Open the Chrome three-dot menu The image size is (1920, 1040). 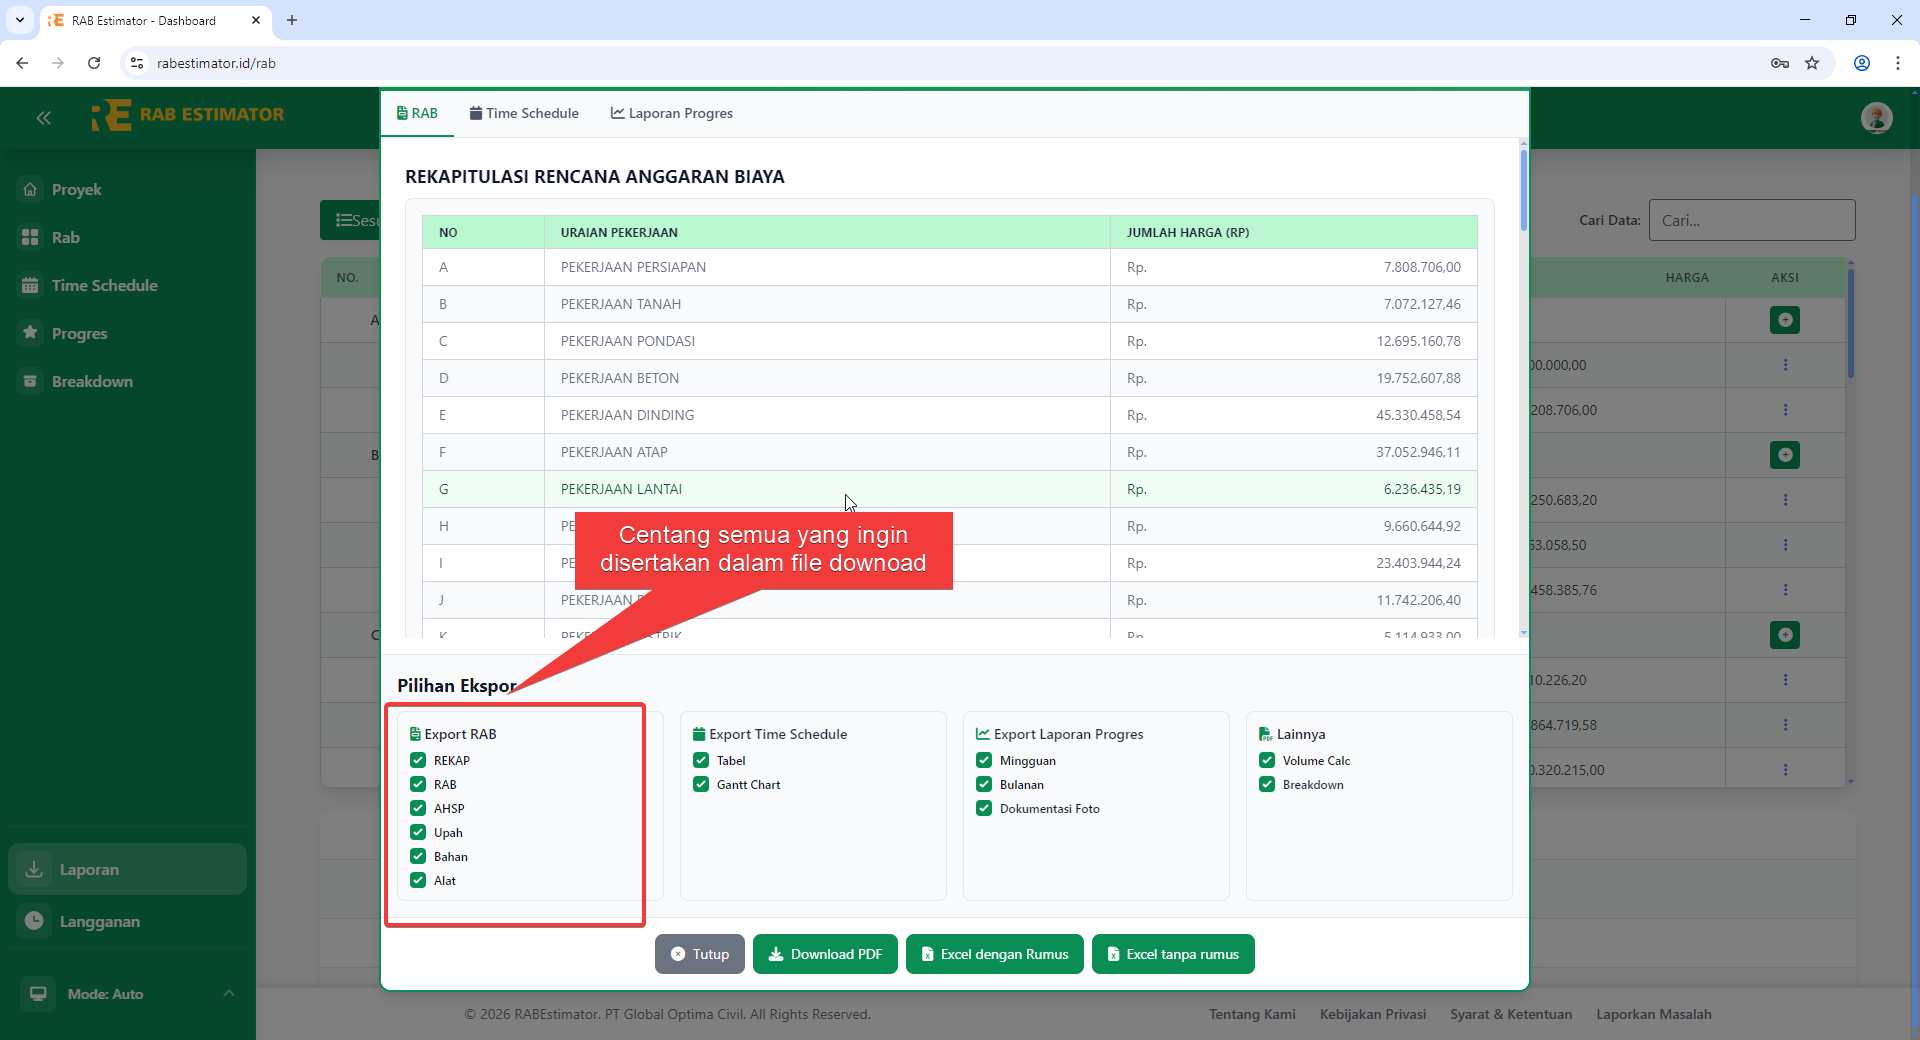1897,63
